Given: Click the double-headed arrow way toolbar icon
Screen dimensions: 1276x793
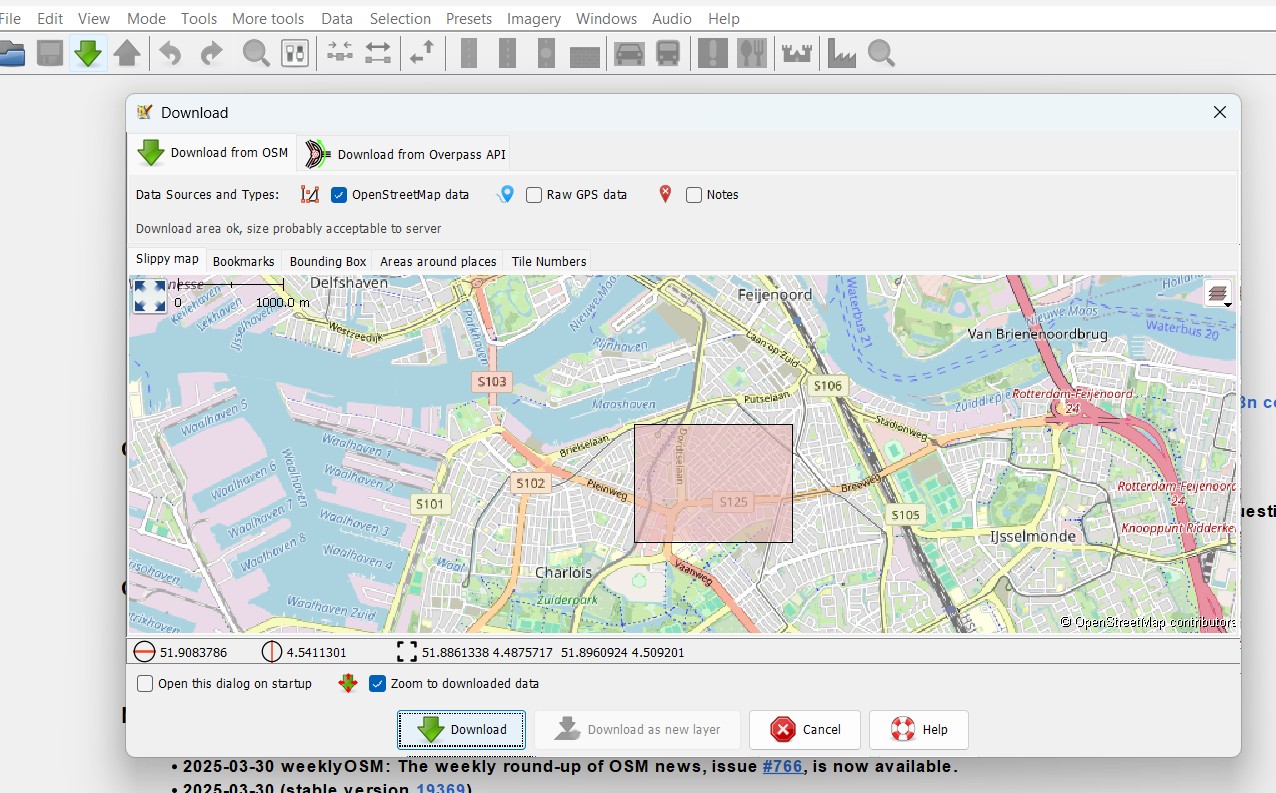Looking at the screenshot, I should tap(378, 53).
